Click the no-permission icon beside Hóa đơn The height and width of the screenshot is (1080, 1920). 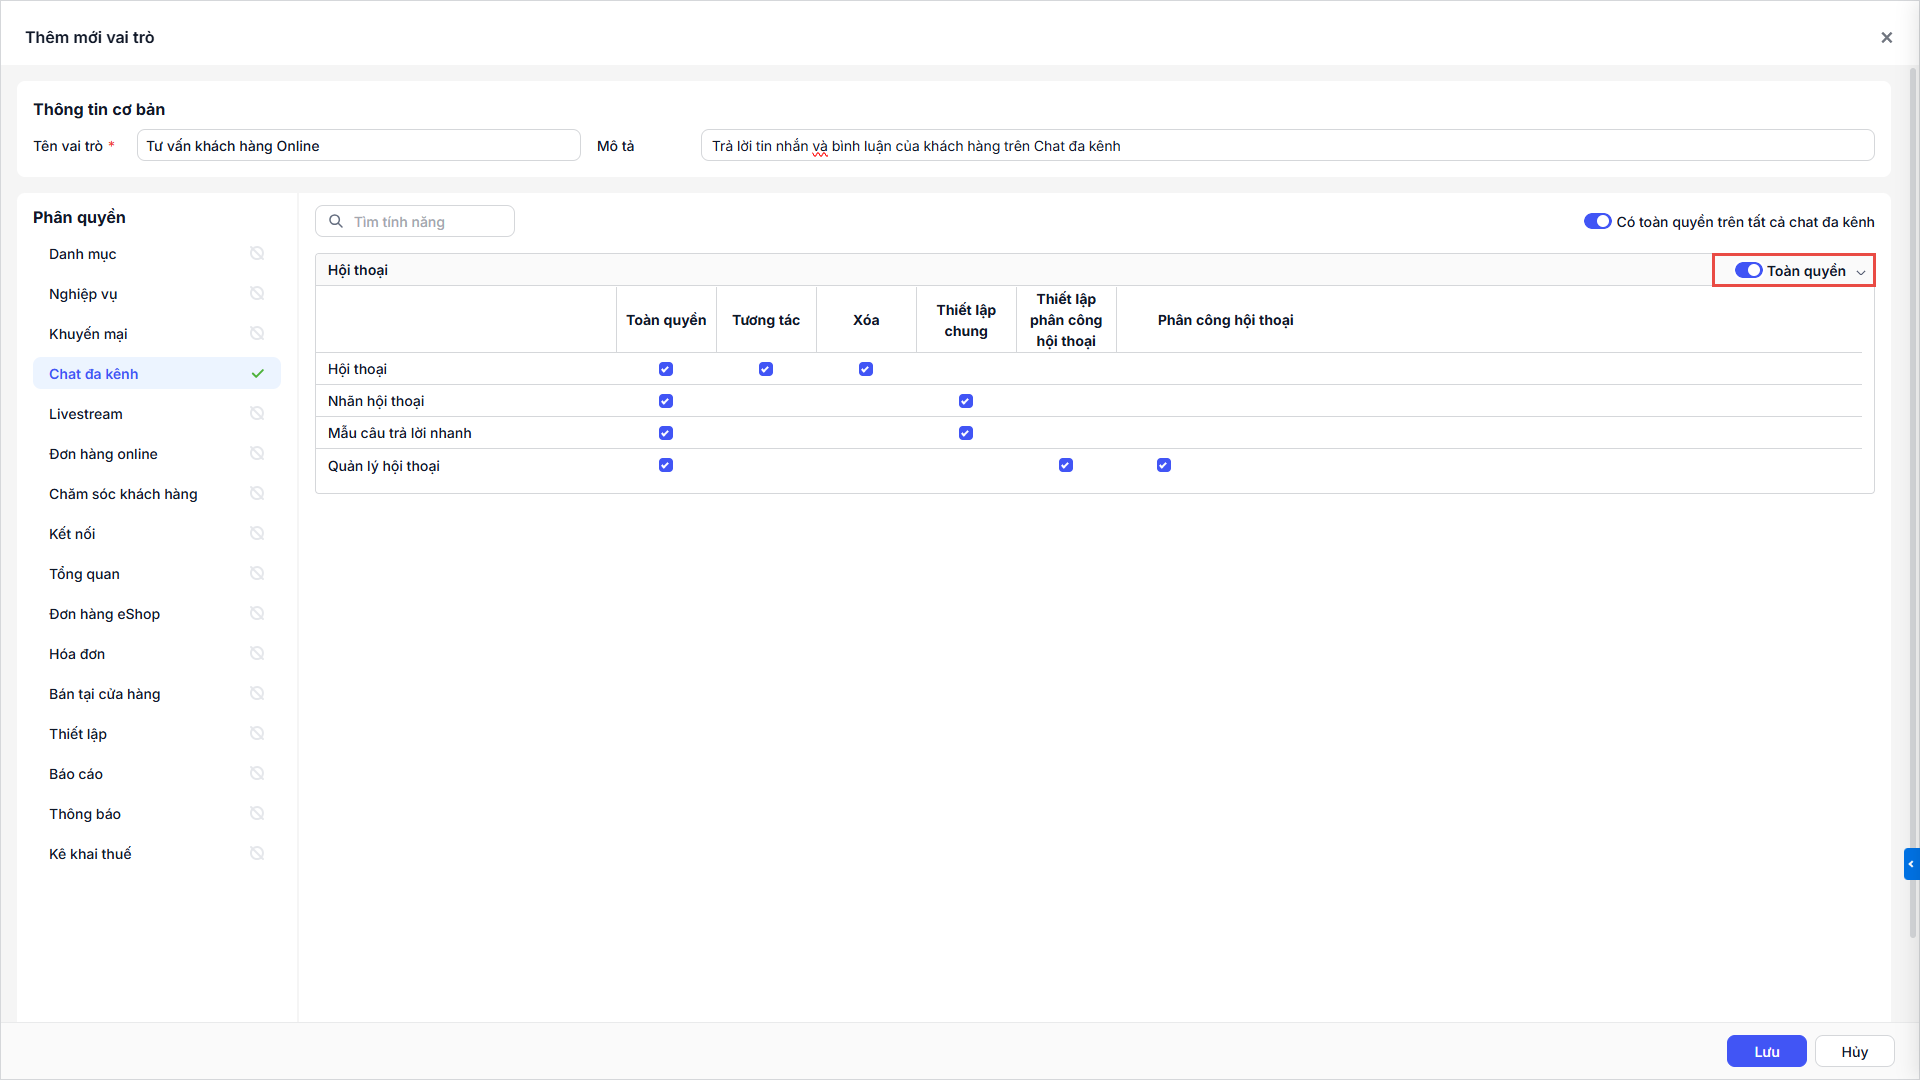point(257,654)
